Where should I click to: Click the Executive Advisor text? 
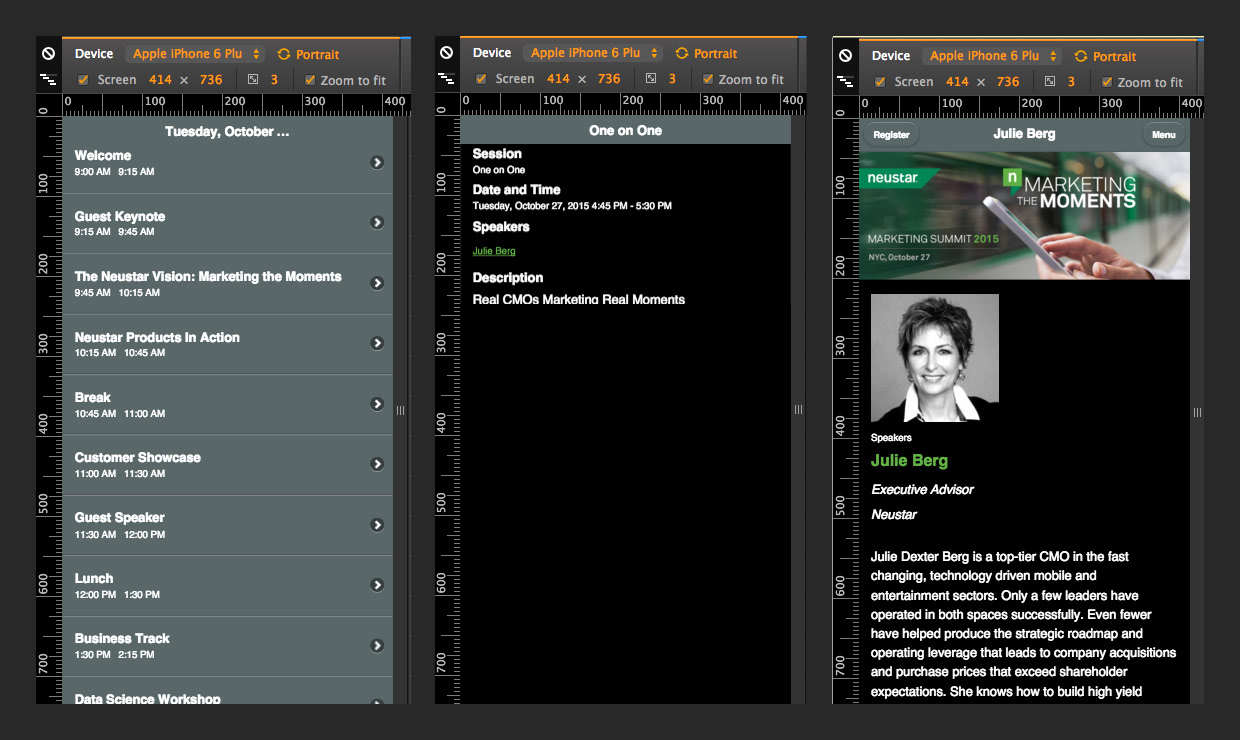(x=922, y=489)
